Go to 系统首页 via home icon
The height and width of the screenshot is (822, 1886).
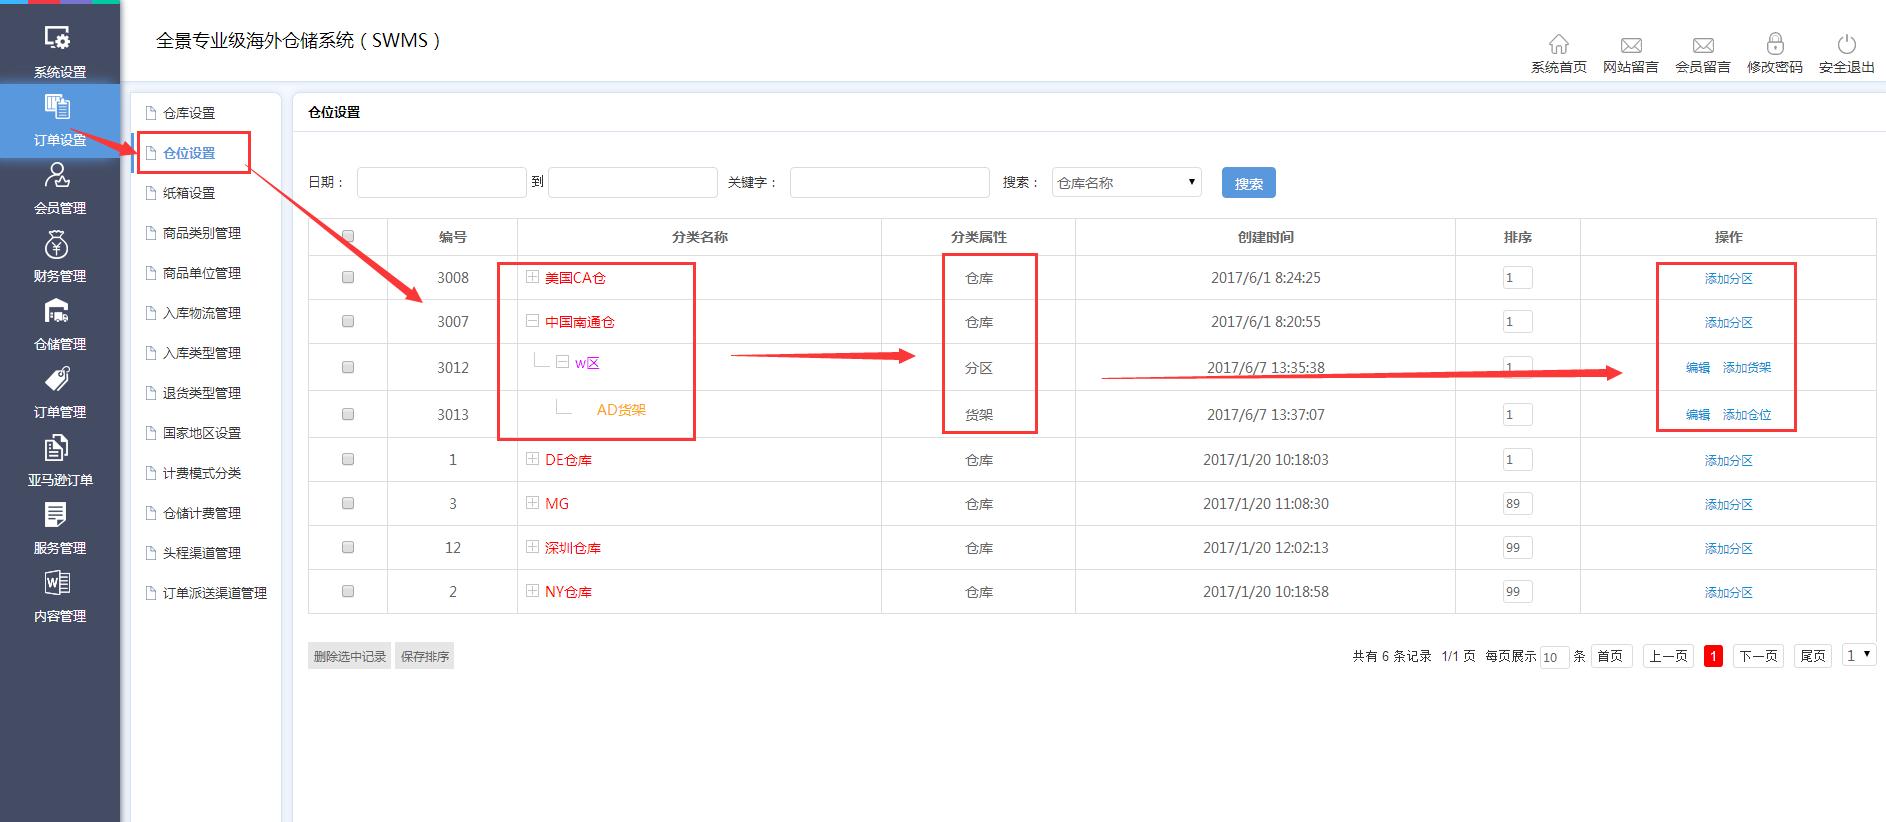click(1558, 45)
